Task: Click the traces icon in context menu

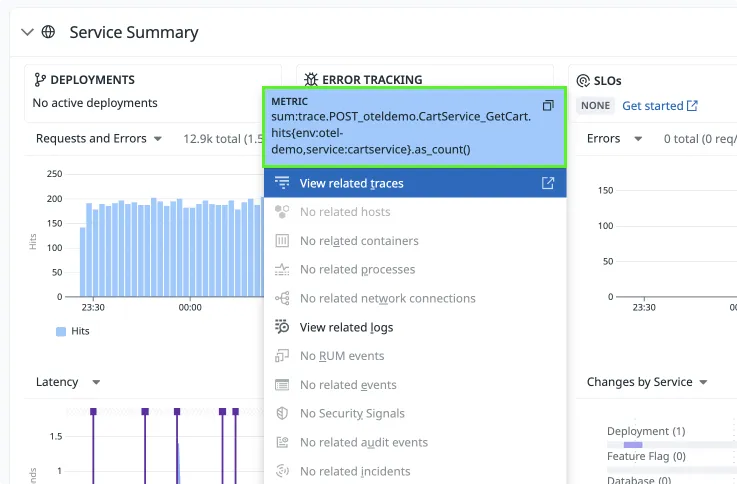Action: [x=282, y=183]
